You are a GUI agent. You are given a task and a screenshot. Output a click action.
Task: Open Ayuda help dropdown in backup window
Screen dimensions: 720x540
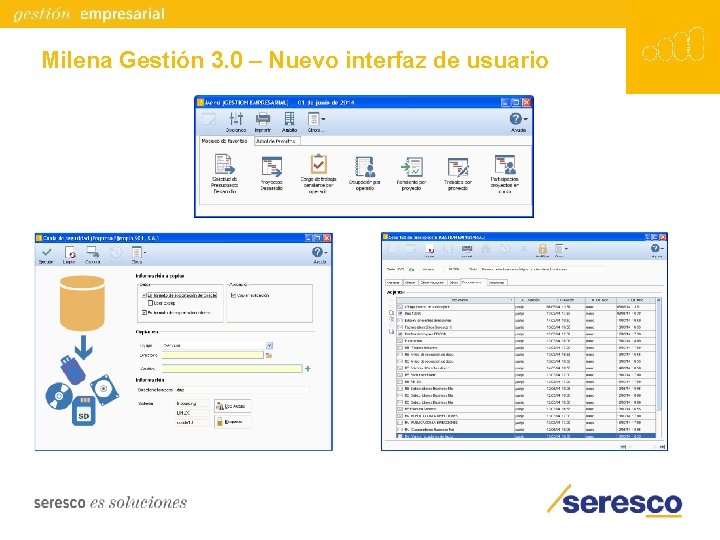(320, 252)
